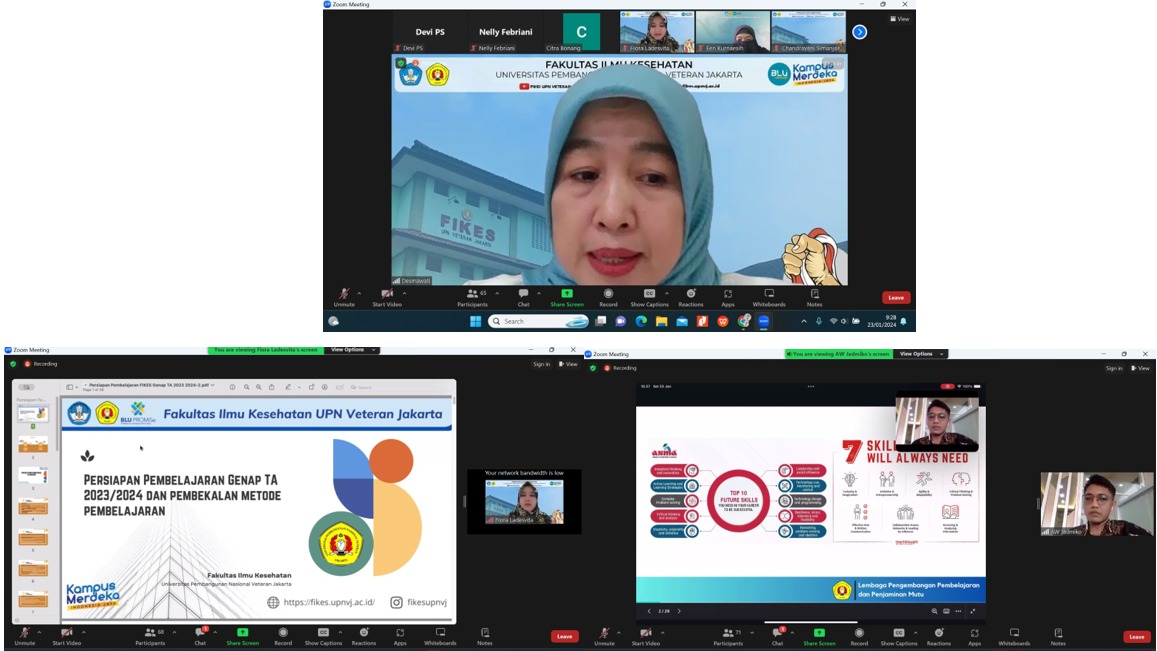Screen dimensions: 1157x651
Task: Click Share Screen in the 65-participant Zoom window
Action: (x=566, y=297)
